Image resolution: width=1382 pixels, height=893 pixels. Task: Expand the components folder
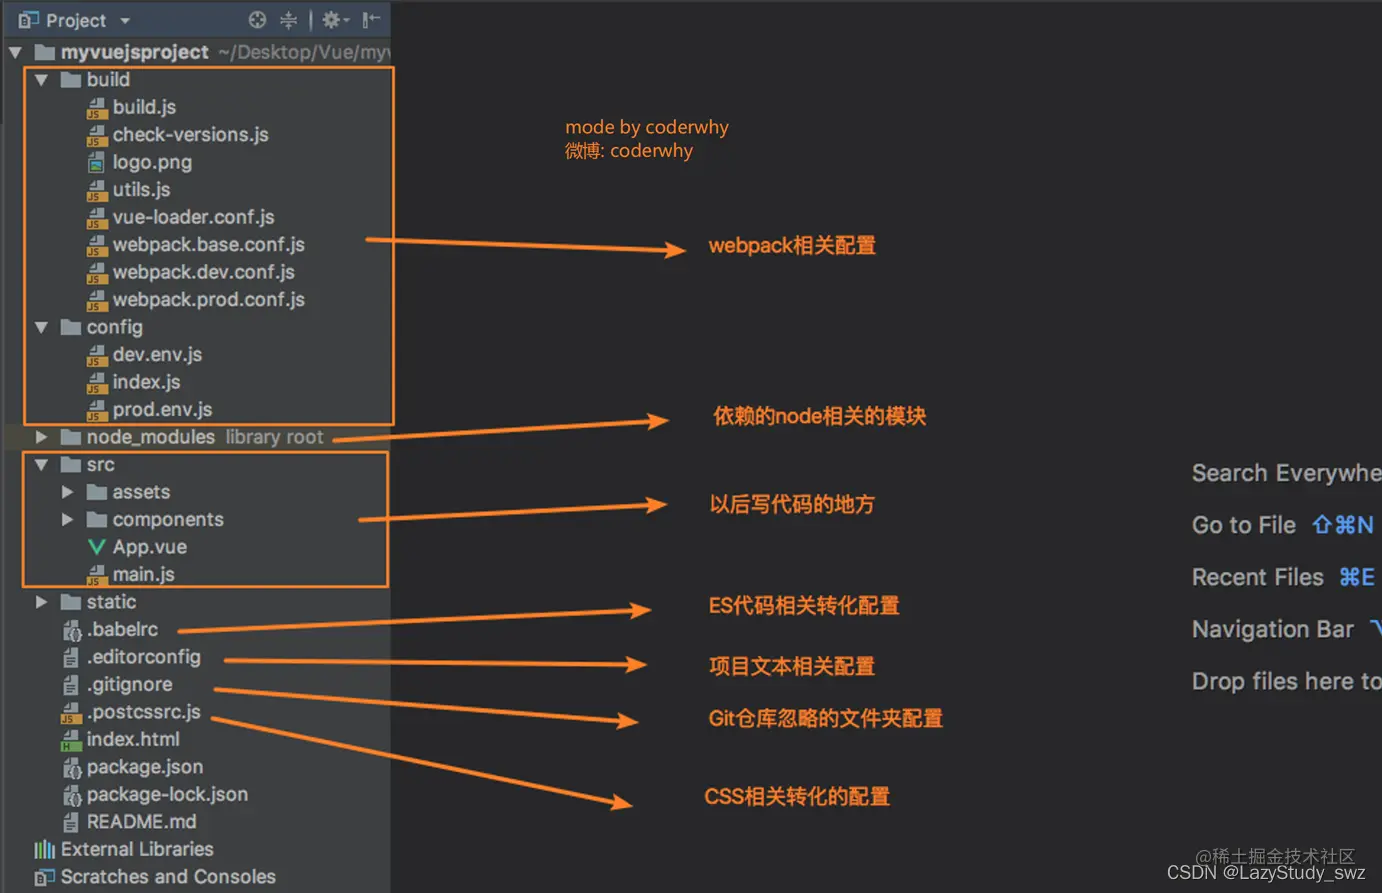68,519
